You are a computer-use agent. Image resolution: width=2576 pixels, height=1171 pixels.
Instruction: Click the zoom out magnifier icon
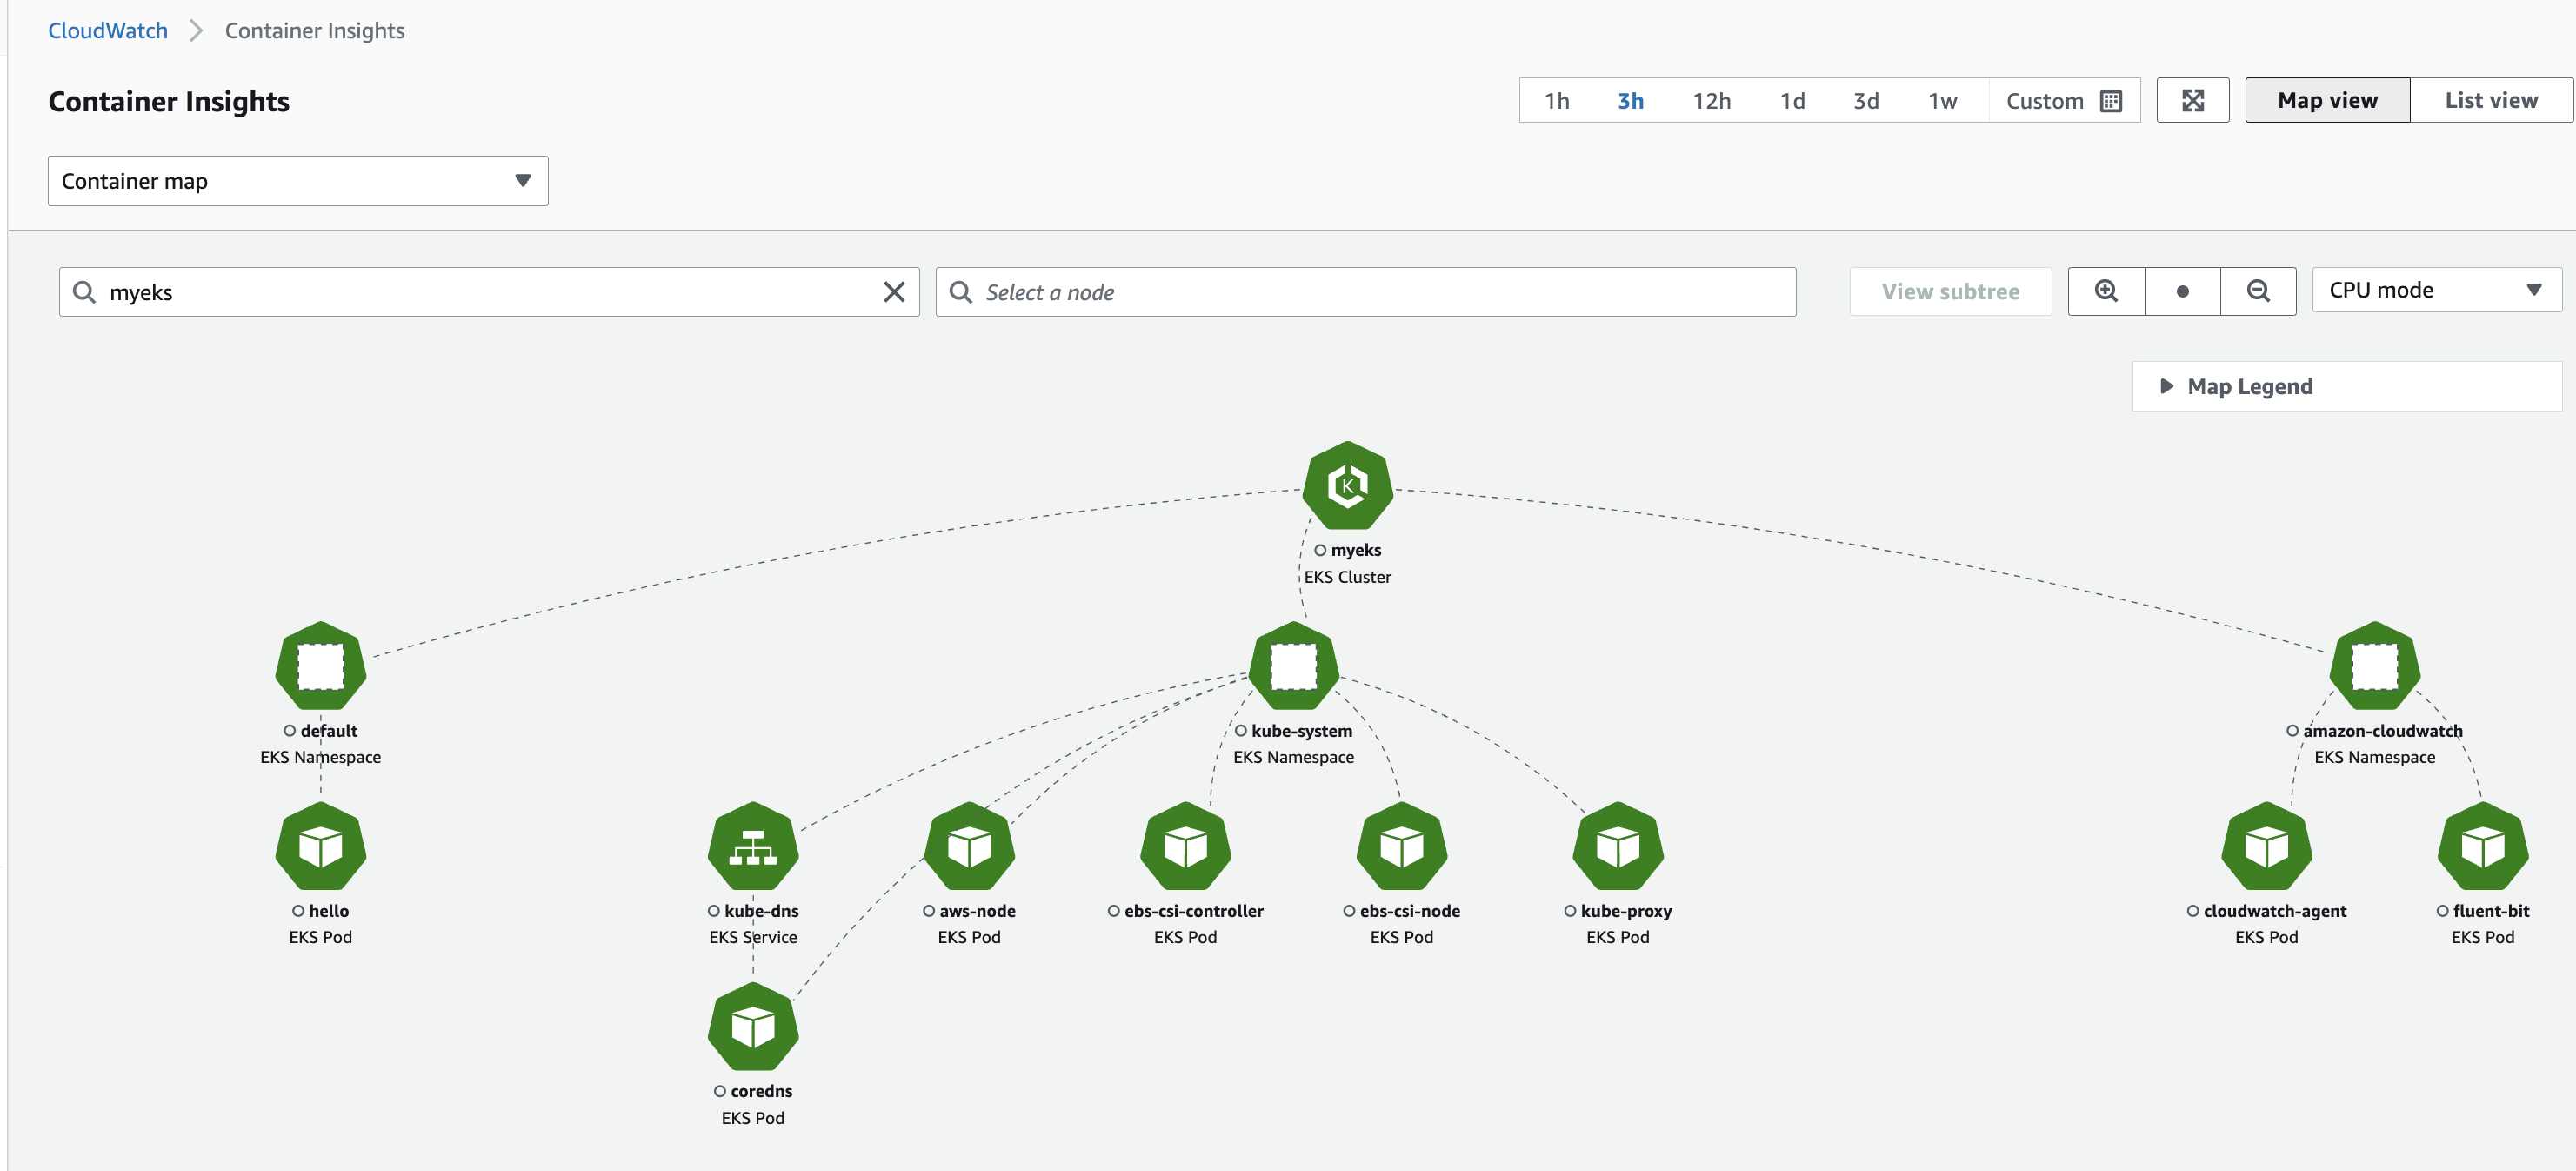tap(2258, 291)
